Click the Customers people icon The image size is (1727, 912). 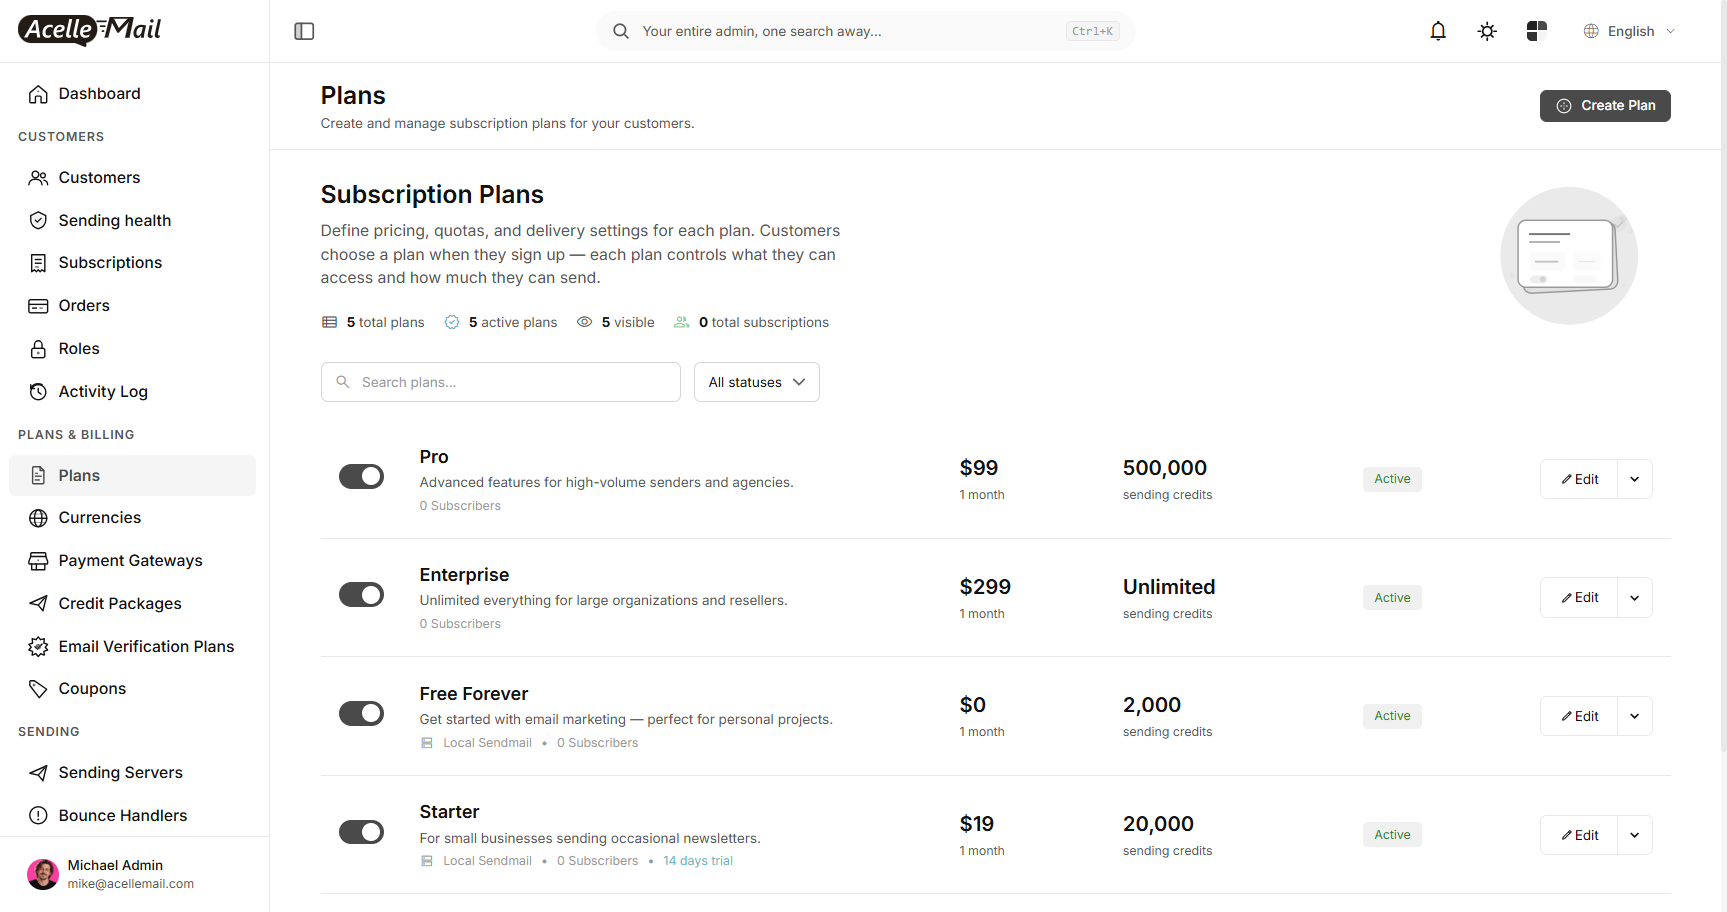(x=38, y=178)
